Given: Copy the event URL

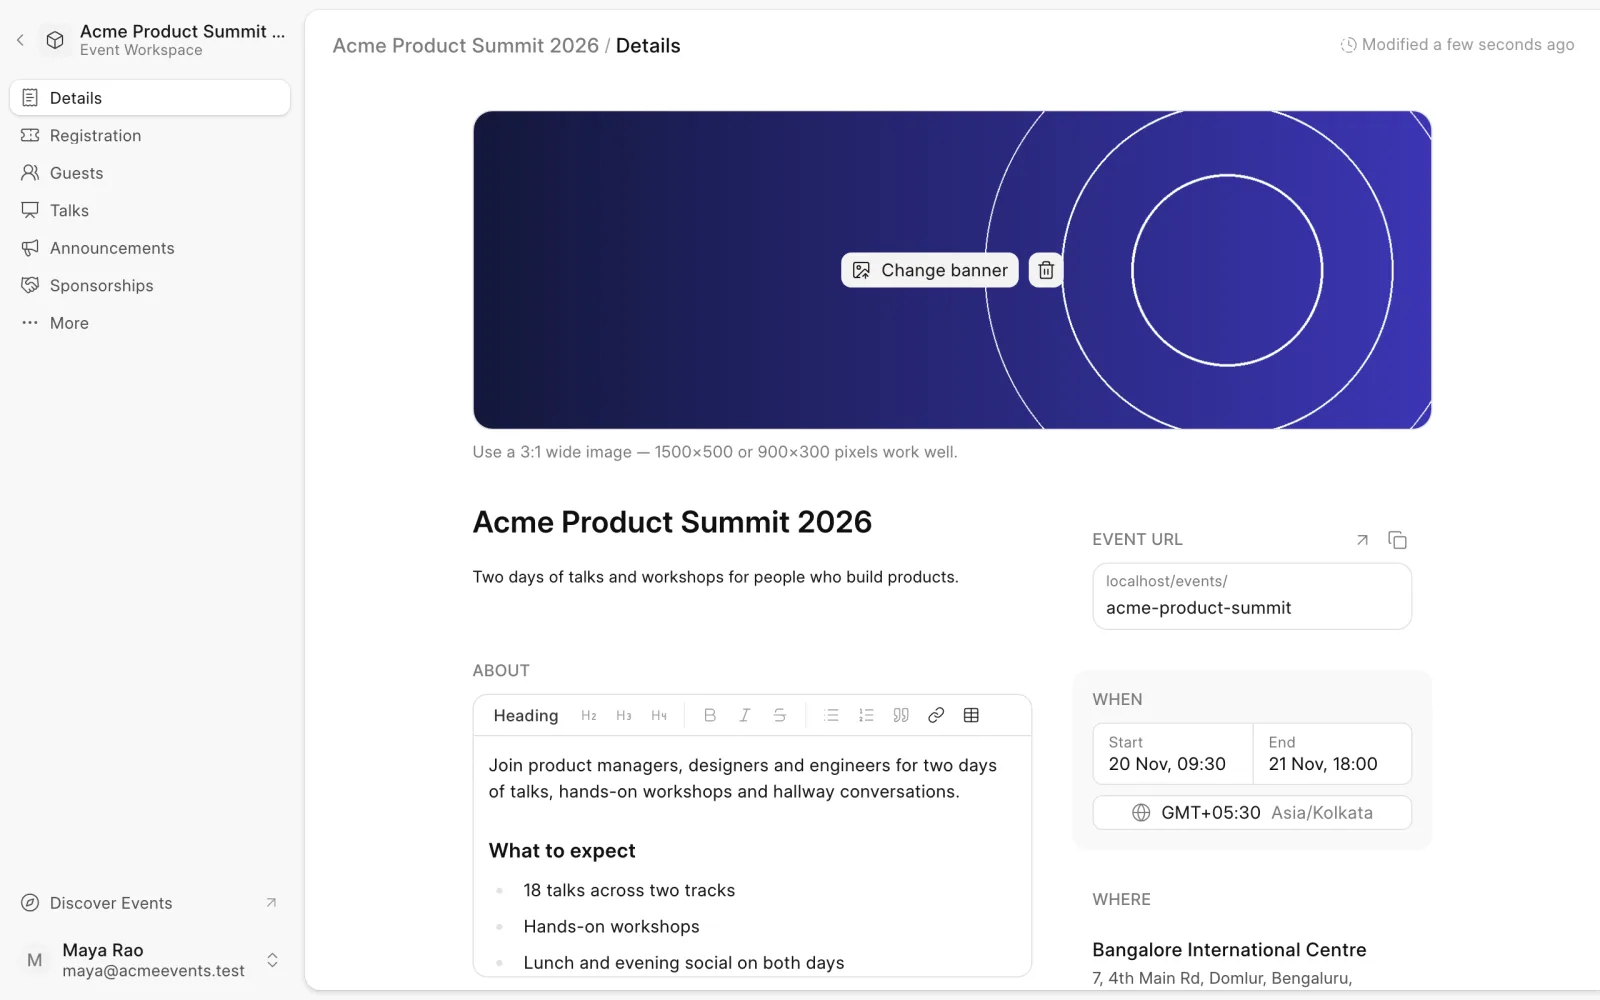Looking at the screenshot, I should click(1397, 540).
